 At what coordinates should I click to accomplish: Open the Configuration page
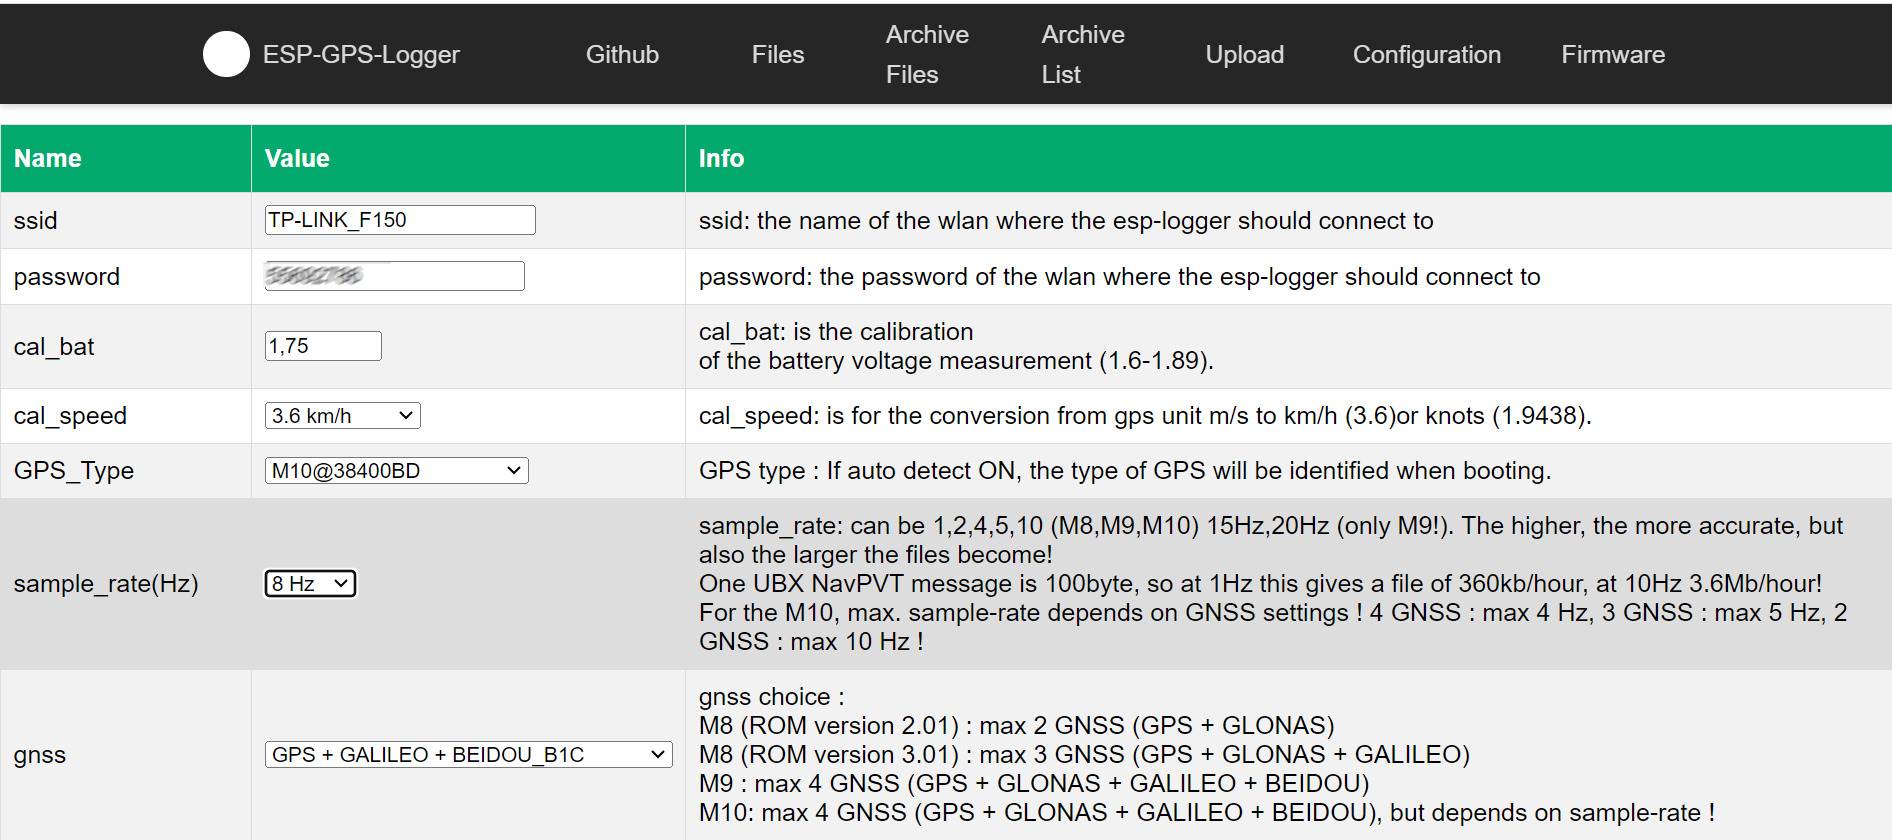pos(1426,54)
